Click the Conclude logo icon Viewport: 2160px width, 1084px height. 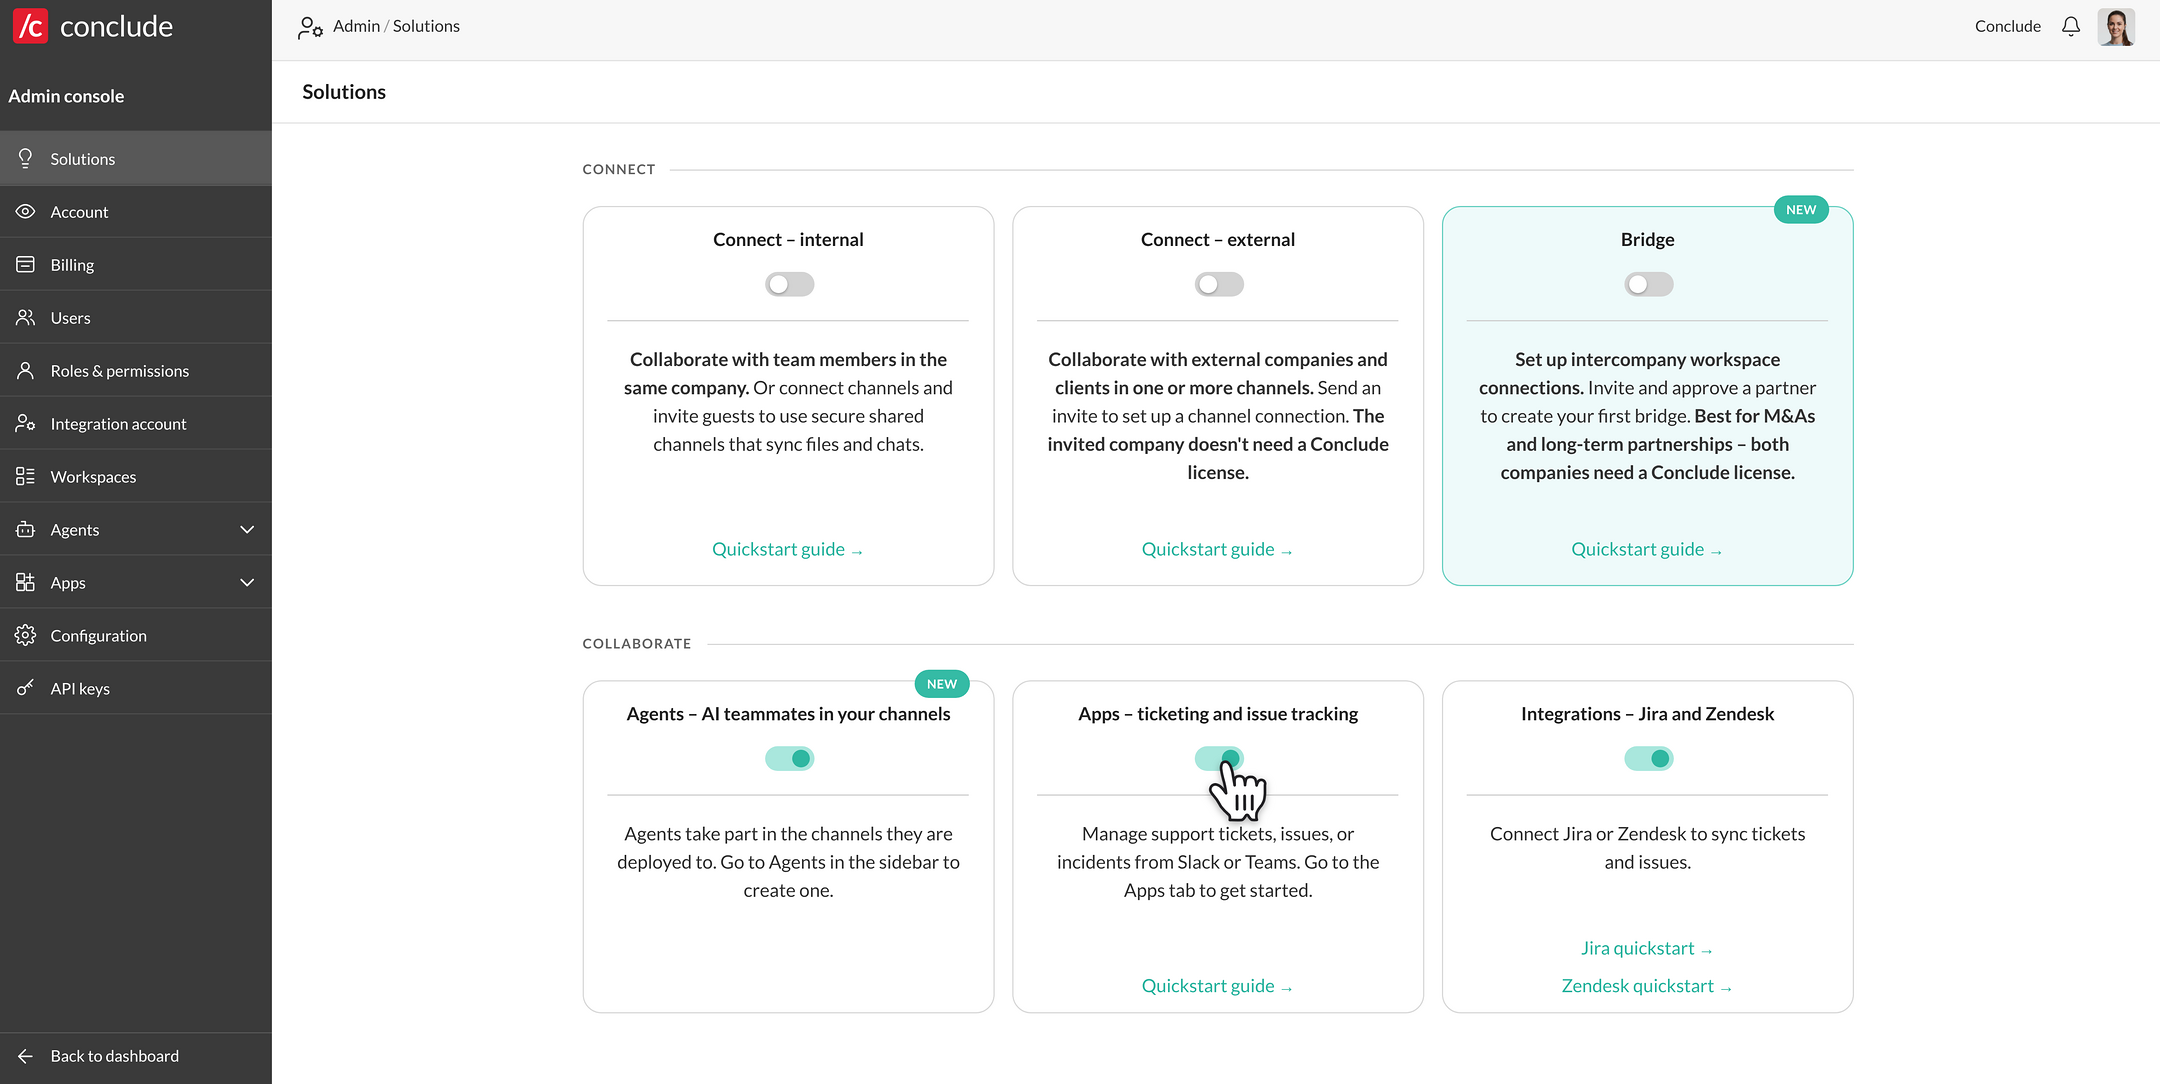point(30,26)
